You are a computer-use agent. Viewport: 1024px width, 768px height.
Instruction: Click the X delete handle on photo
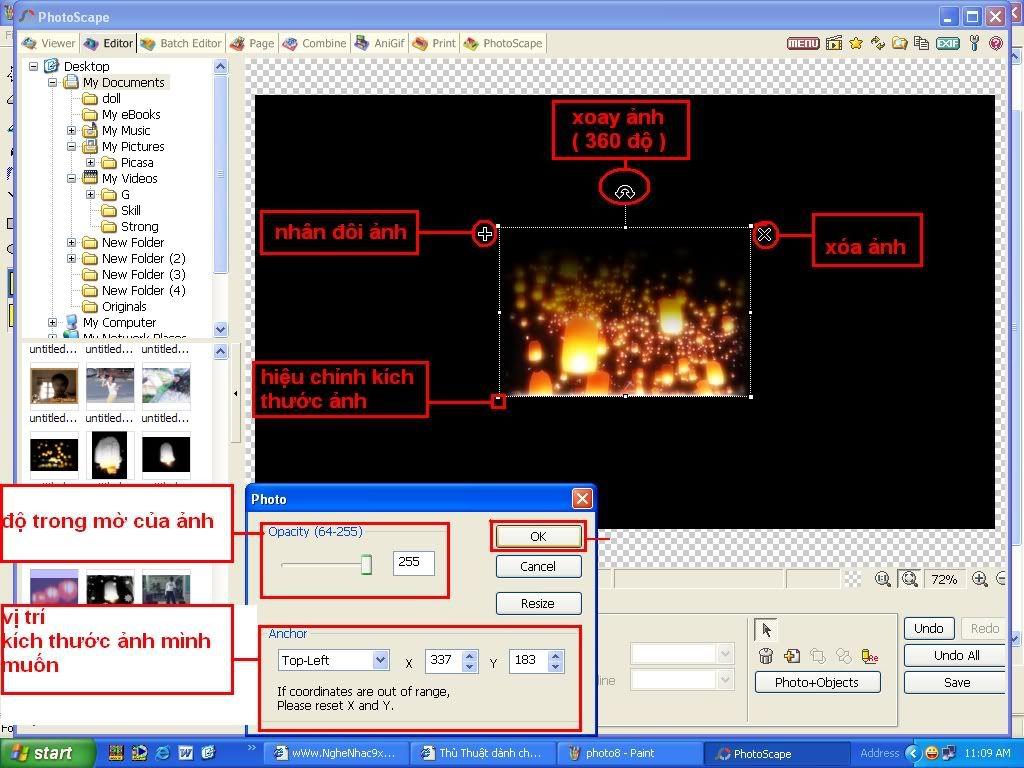pyautogui.click(x=765, y=235)
